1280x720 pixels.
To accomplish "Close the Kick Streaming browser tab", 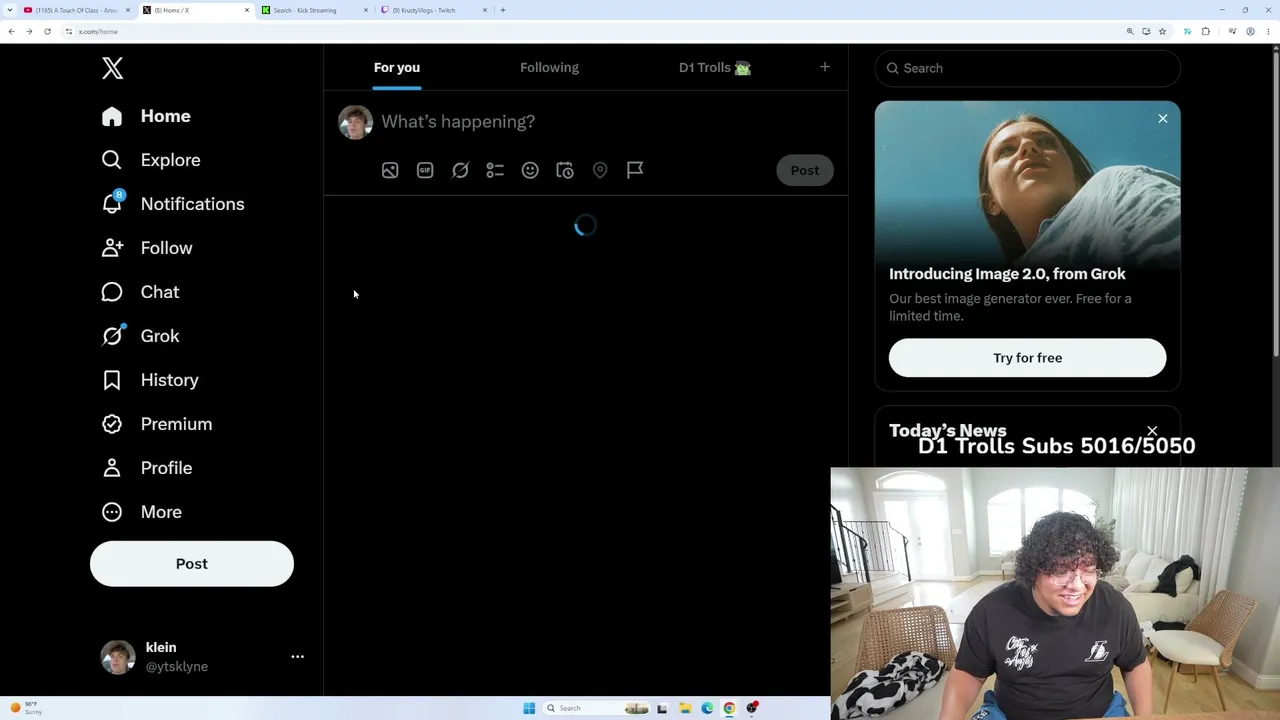I will (366, 10).
